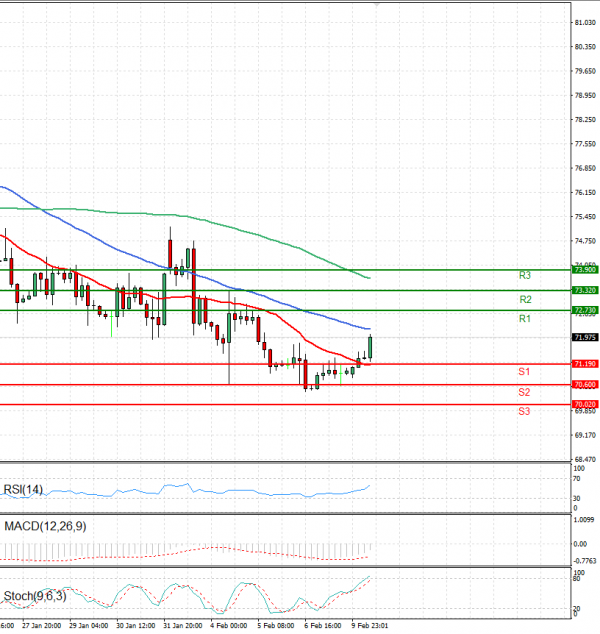Screen dimensions: 600x634
Task: Click the 78.250 price axis value
Action: 585,120
